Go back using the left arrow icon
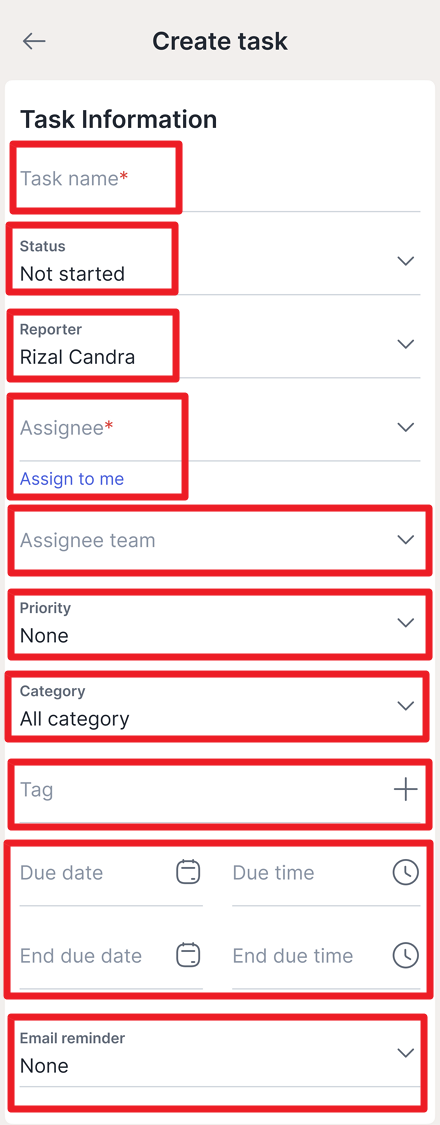 click(34, 42)
